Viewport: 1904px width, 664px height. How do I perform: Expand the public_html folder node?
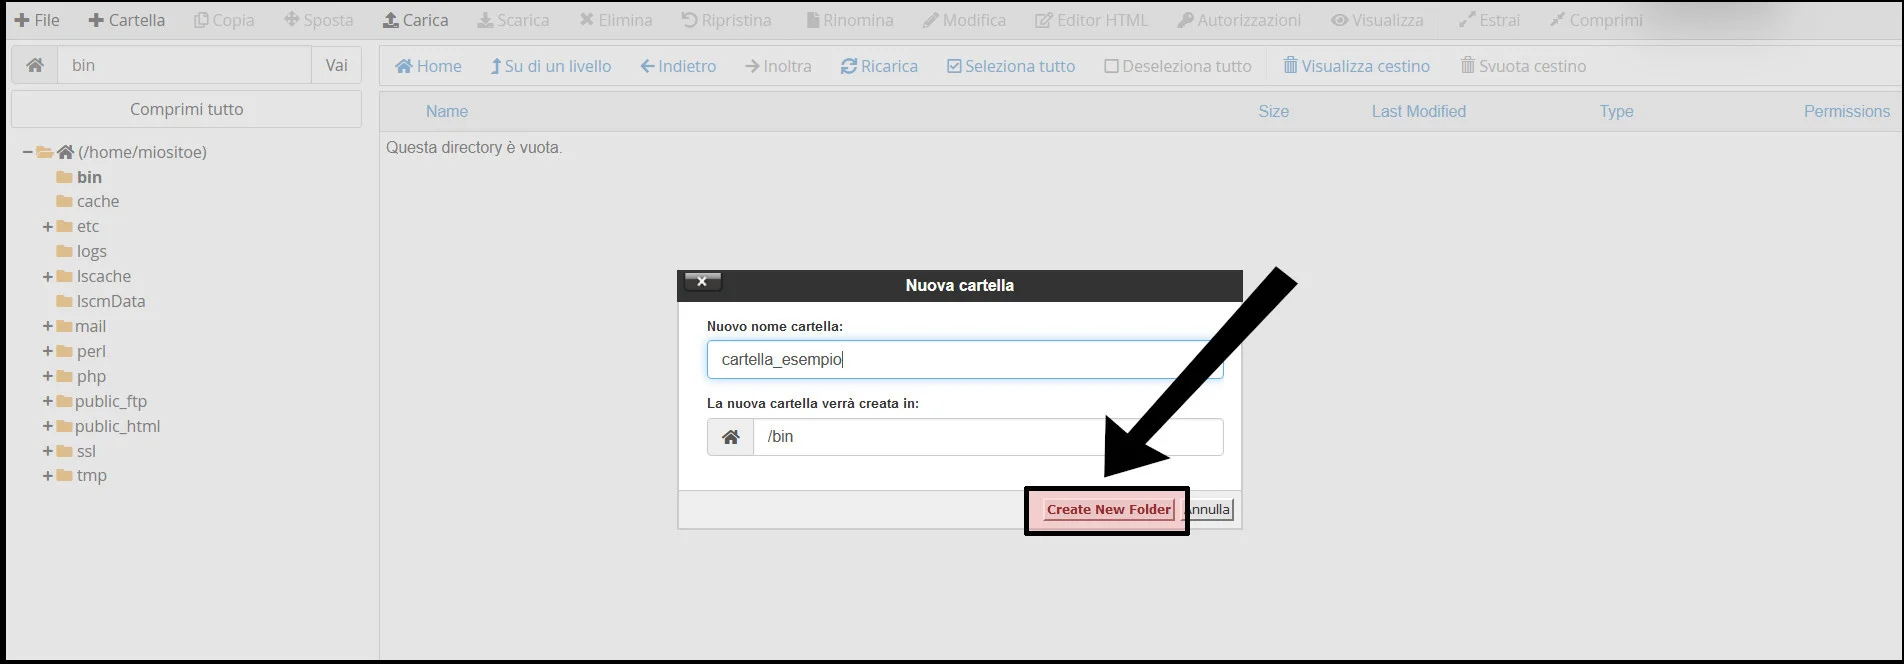48,427
